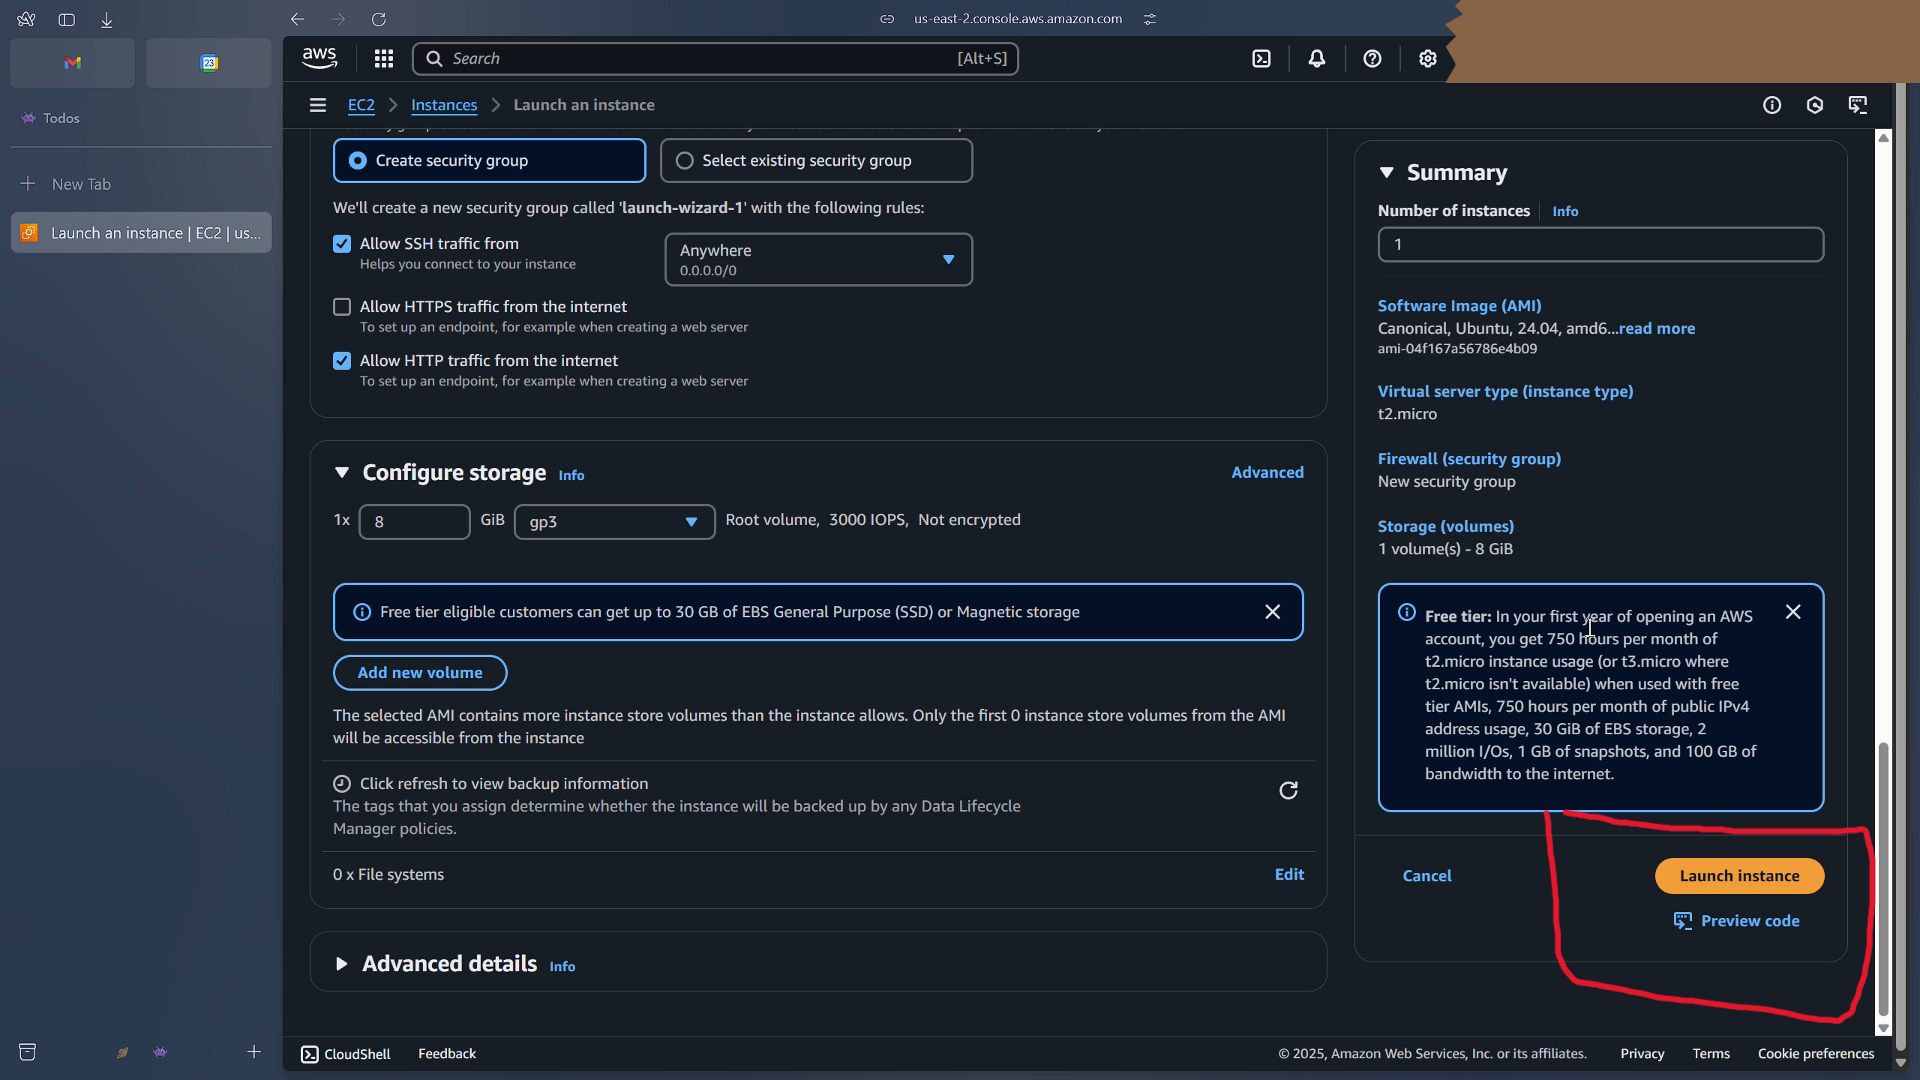Open the SSH source Anywhere dropdown
1920x1080 pixels.
(818, 260)
